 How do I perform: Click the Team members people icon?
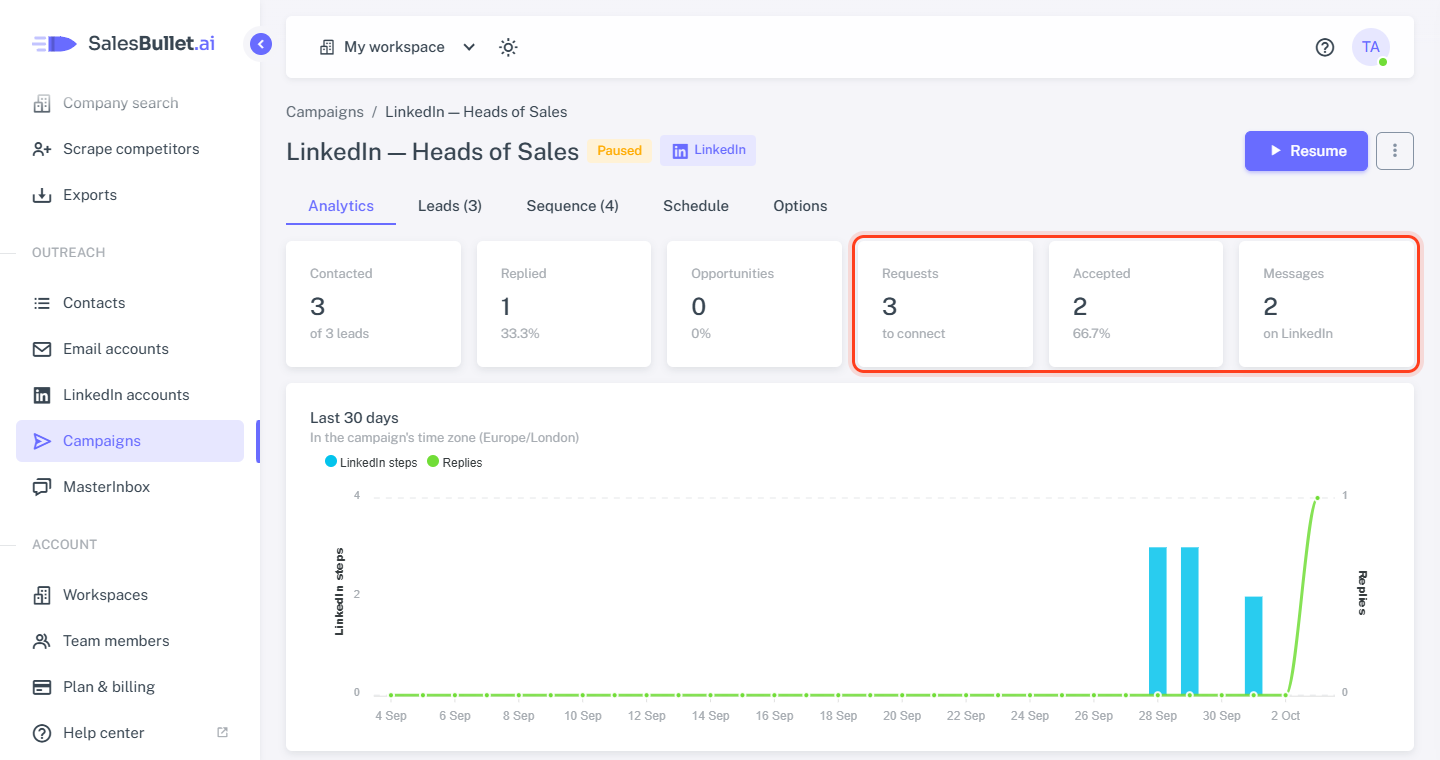[42, 641]
